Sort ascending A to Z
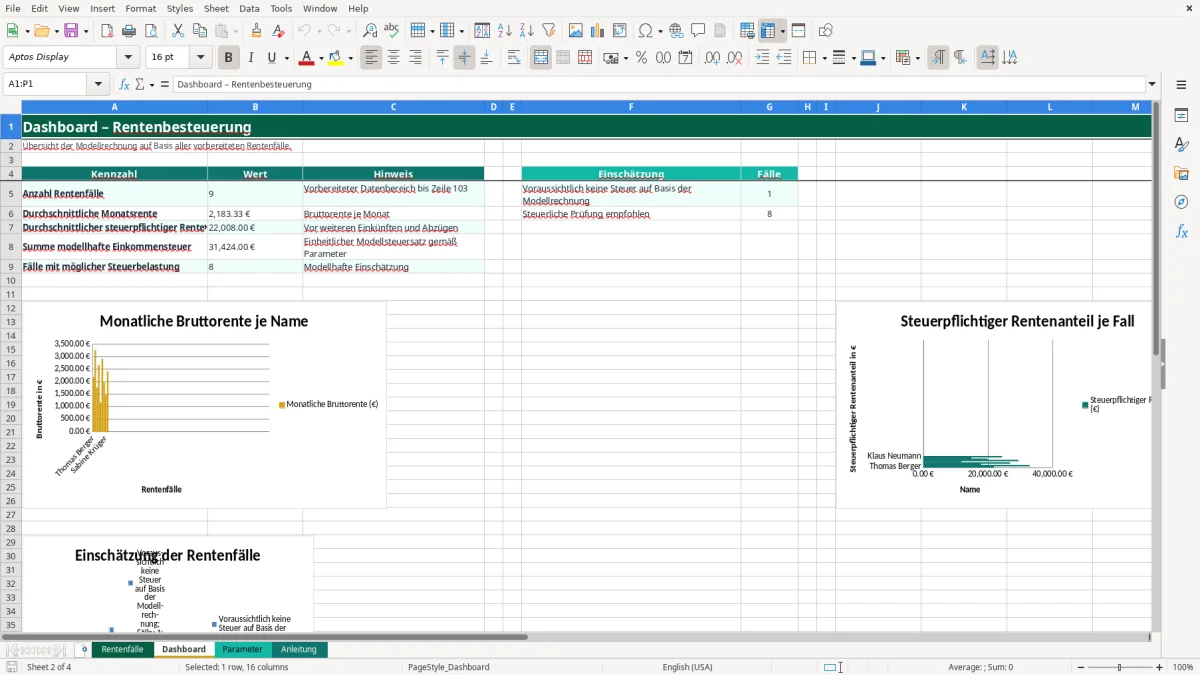This screenshot has width=1200, height=675. 504,31
